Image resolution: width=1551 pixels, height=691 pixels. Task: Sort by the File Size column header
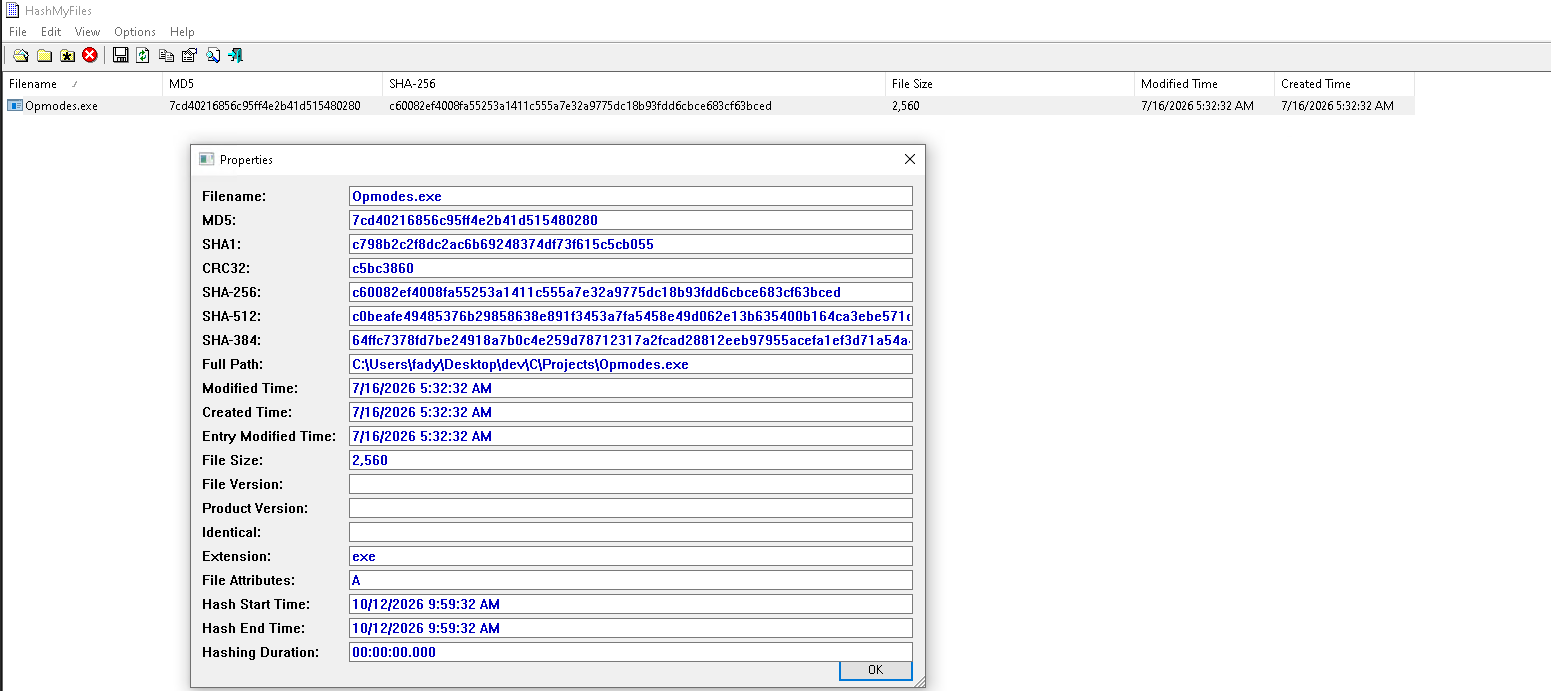click(x=1010, y=84)
